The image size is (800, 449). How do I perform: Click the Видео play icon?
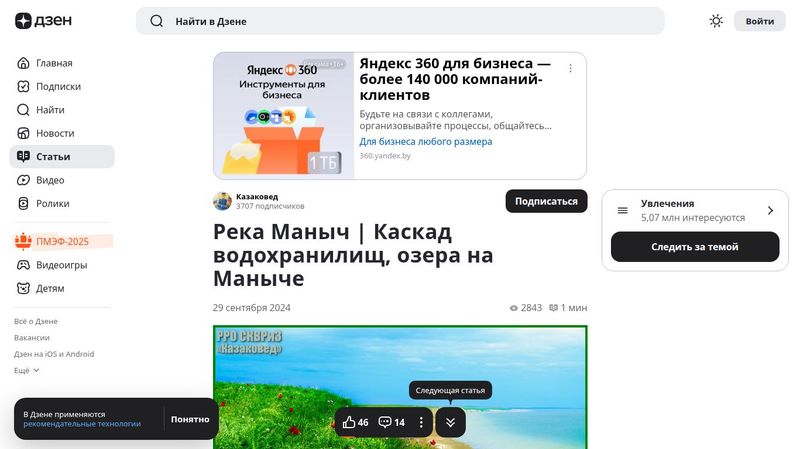[23, 180]
